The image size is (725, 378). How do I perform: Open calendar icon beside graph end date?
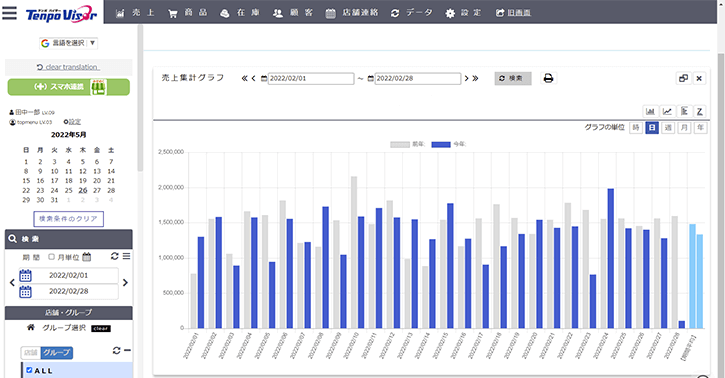click(371, 79)
